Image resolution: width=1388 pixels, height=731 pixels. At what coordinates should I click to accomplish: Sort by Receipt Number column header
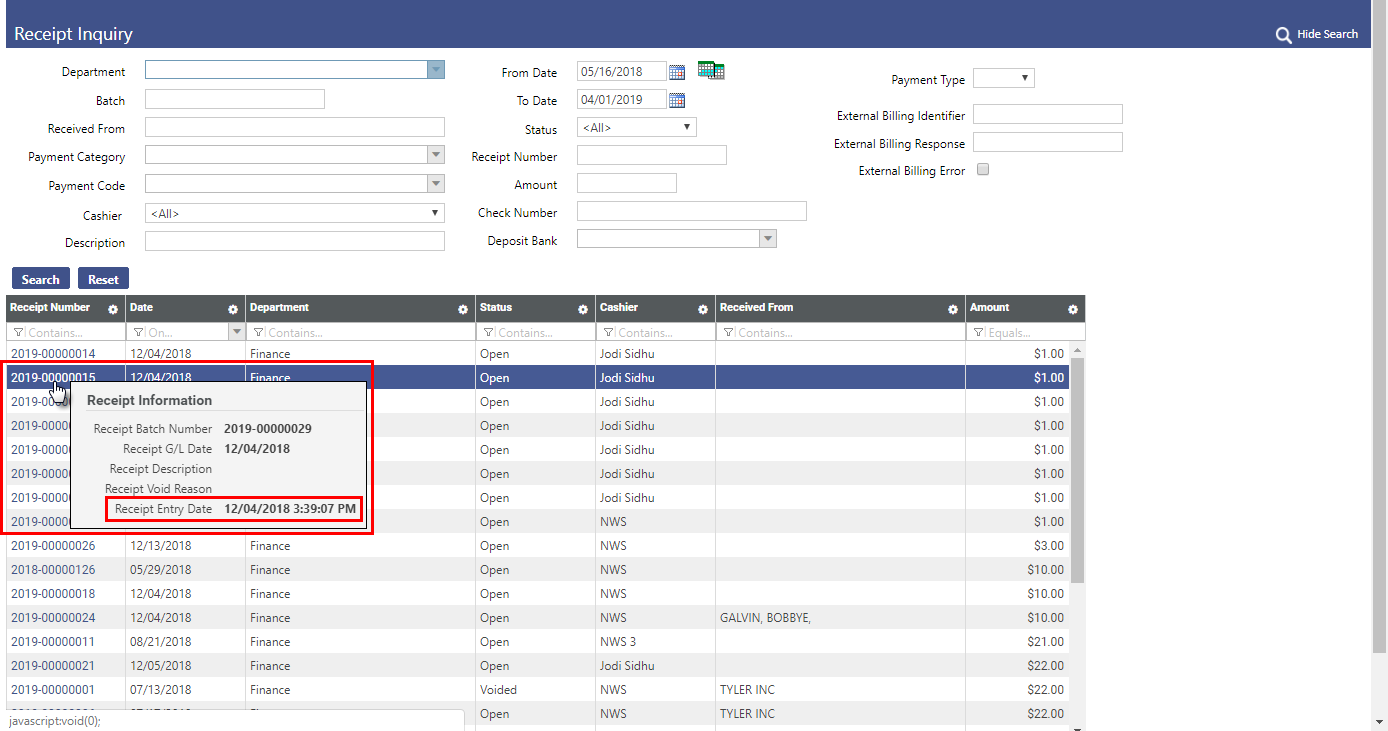click(50, 308)
